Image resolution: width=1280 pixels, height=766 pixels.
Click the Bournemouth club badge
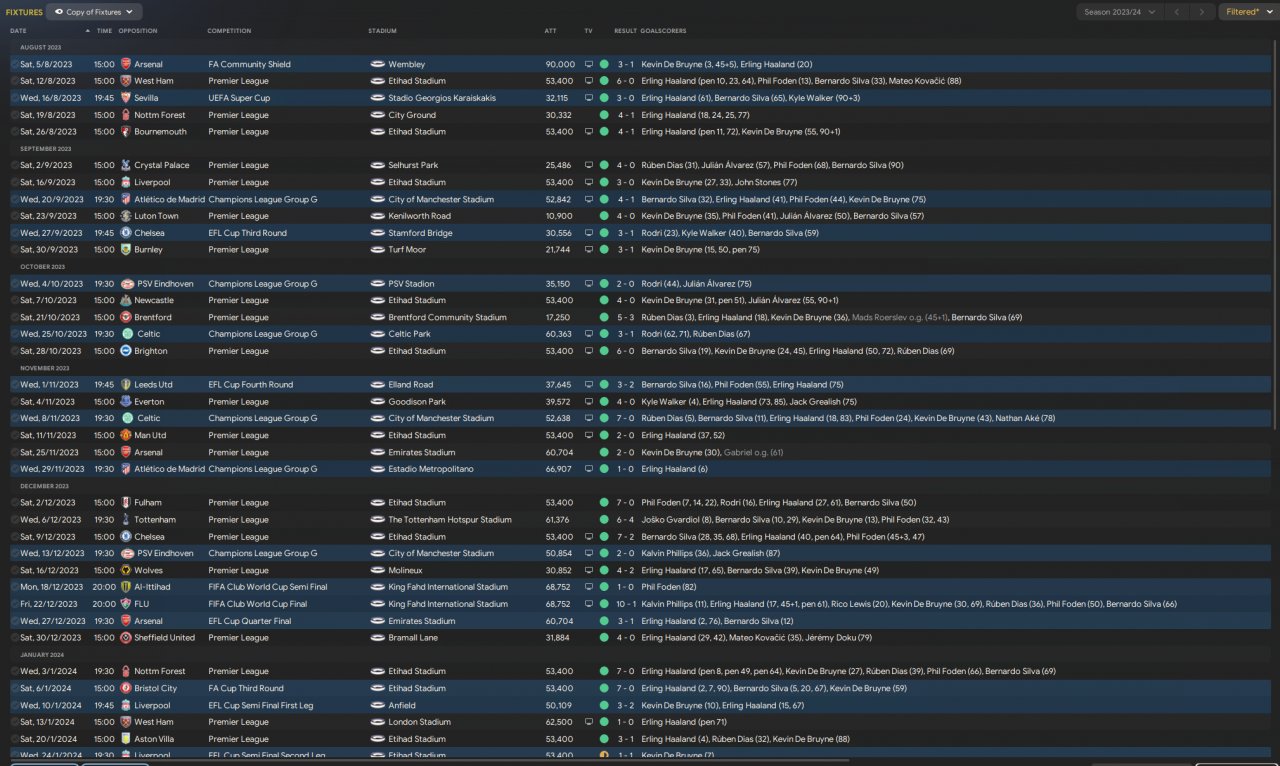126,132
